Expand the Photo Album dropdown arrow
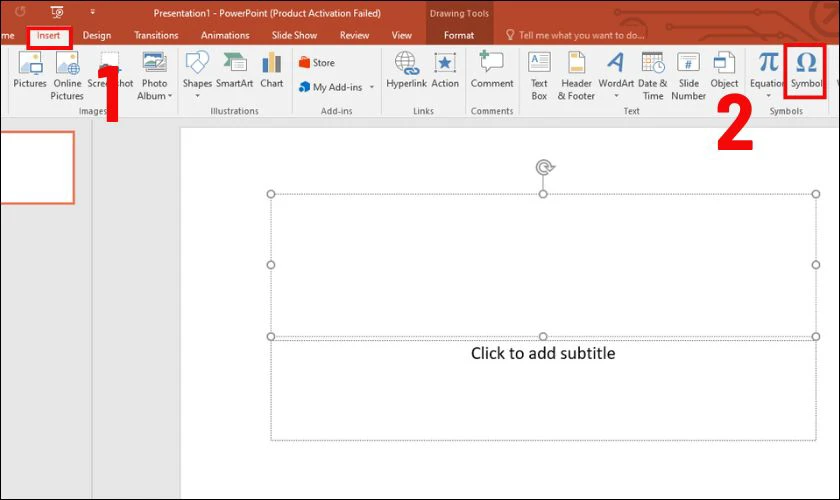 [170, 96]
